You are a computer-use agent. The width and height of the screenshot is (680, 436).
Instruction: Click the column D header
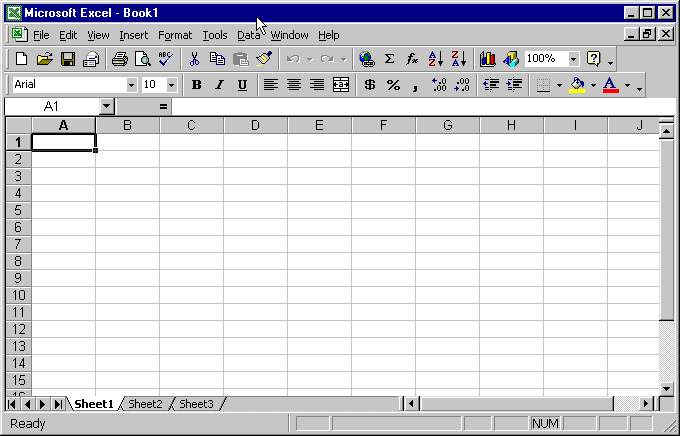(255, 125)
